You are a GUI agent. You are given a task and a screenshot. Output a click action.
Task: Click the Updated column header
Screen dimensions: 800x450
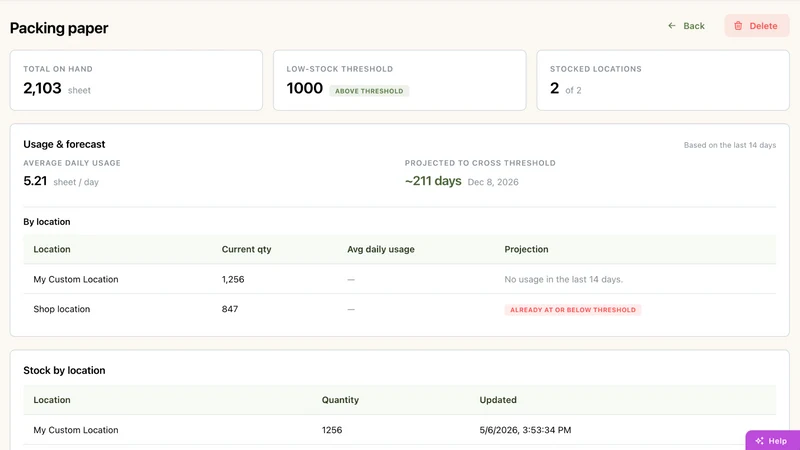498,400
